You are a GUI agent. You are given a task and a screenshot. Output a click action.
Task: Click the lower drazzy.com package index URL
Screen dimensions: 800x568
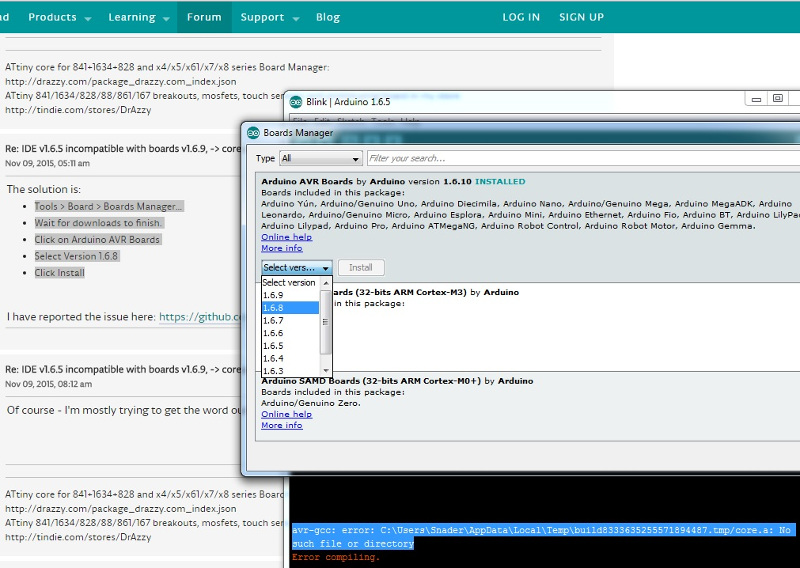(x=120, y=508)
